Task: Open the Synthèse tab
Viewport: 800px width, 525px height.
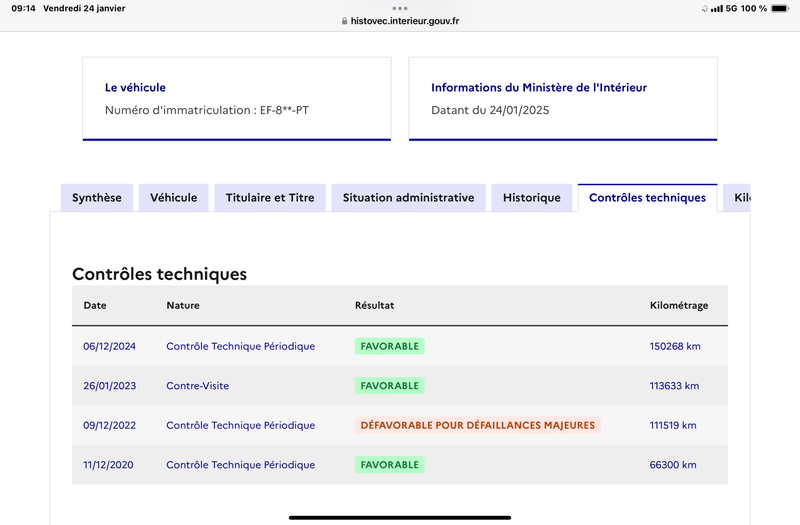Action: tap(97, 197)
